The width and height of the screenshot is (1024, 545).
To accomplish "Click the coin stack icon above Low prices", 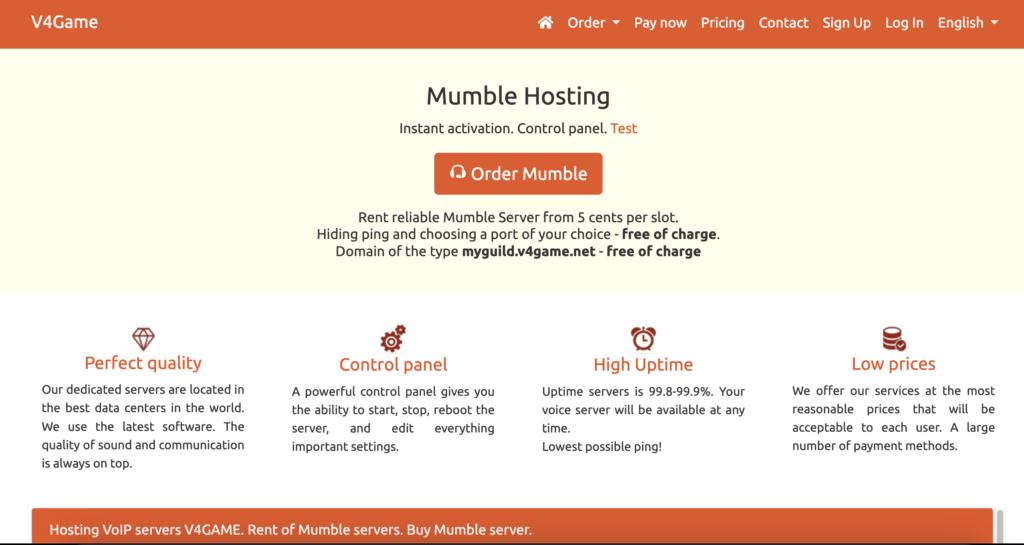I will (893, 338).
